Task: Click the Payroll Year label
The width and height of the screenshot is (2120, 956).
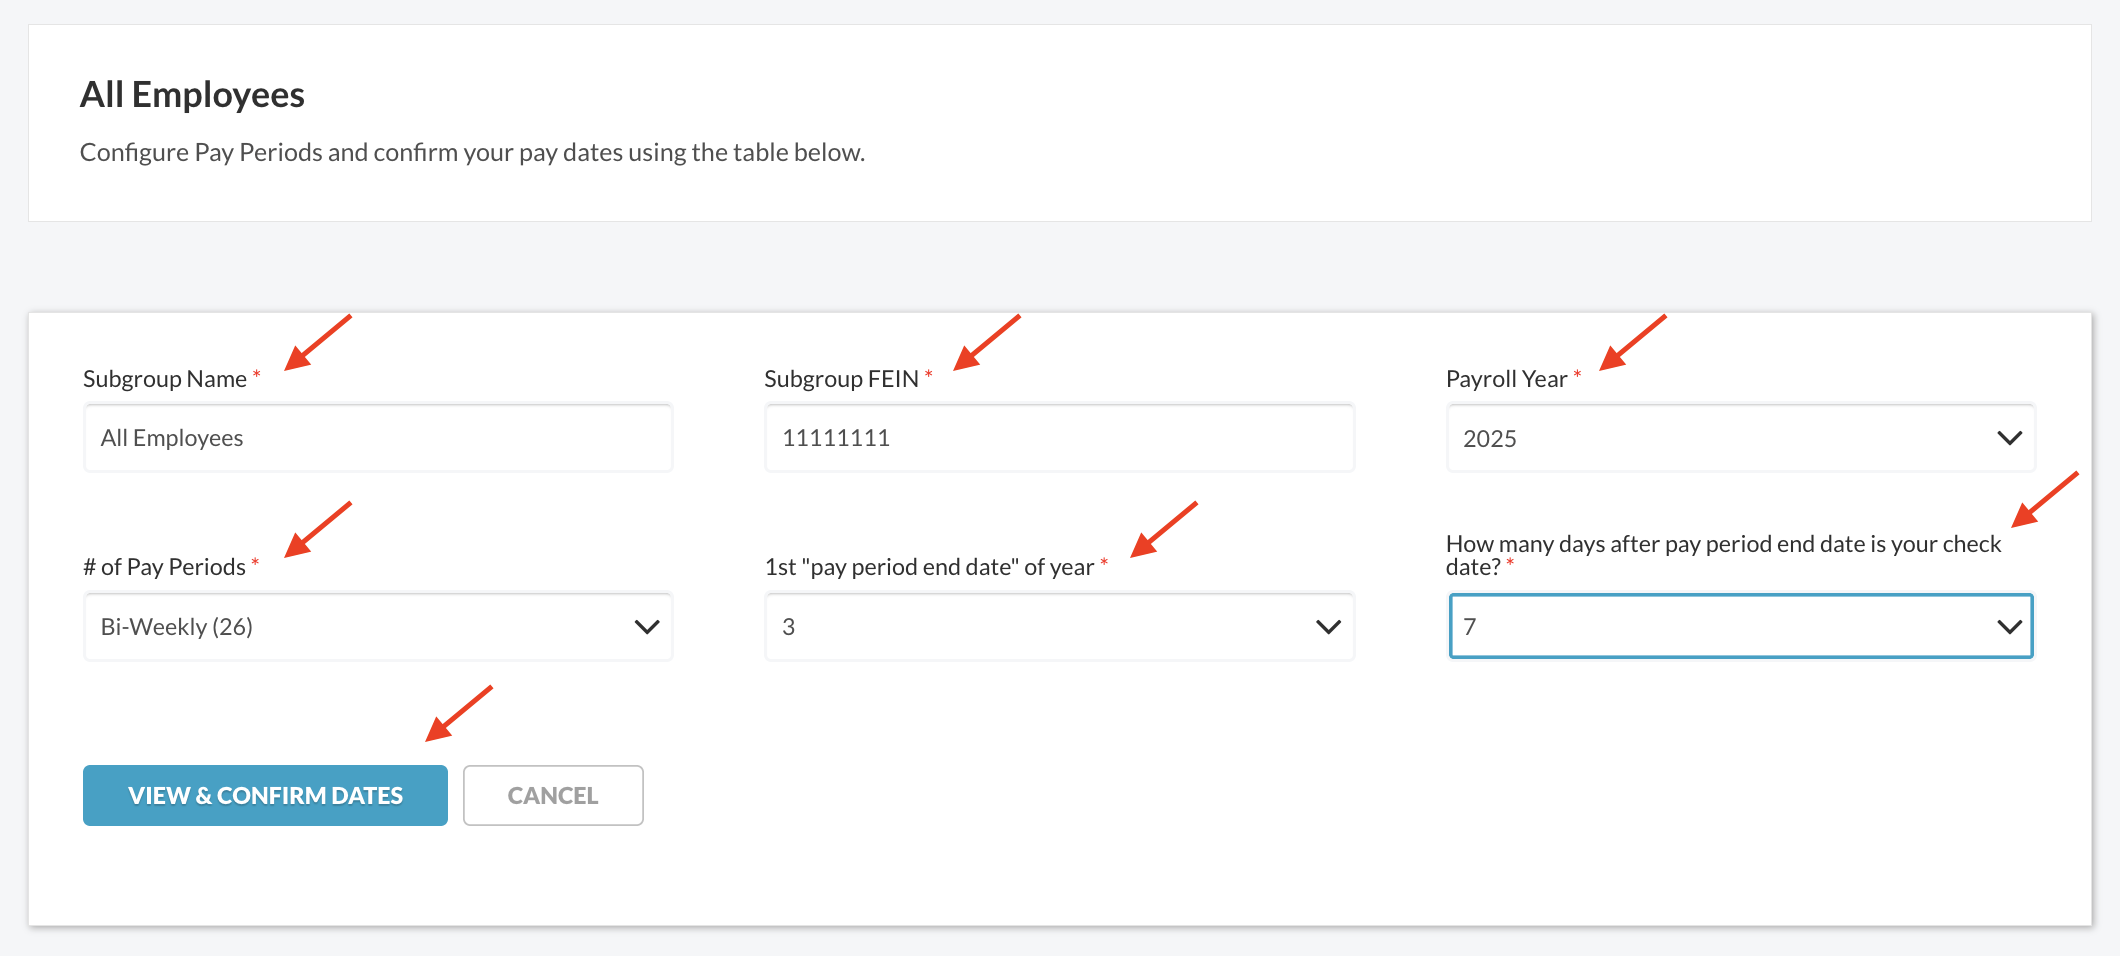Action: [x=1506, y=379]
